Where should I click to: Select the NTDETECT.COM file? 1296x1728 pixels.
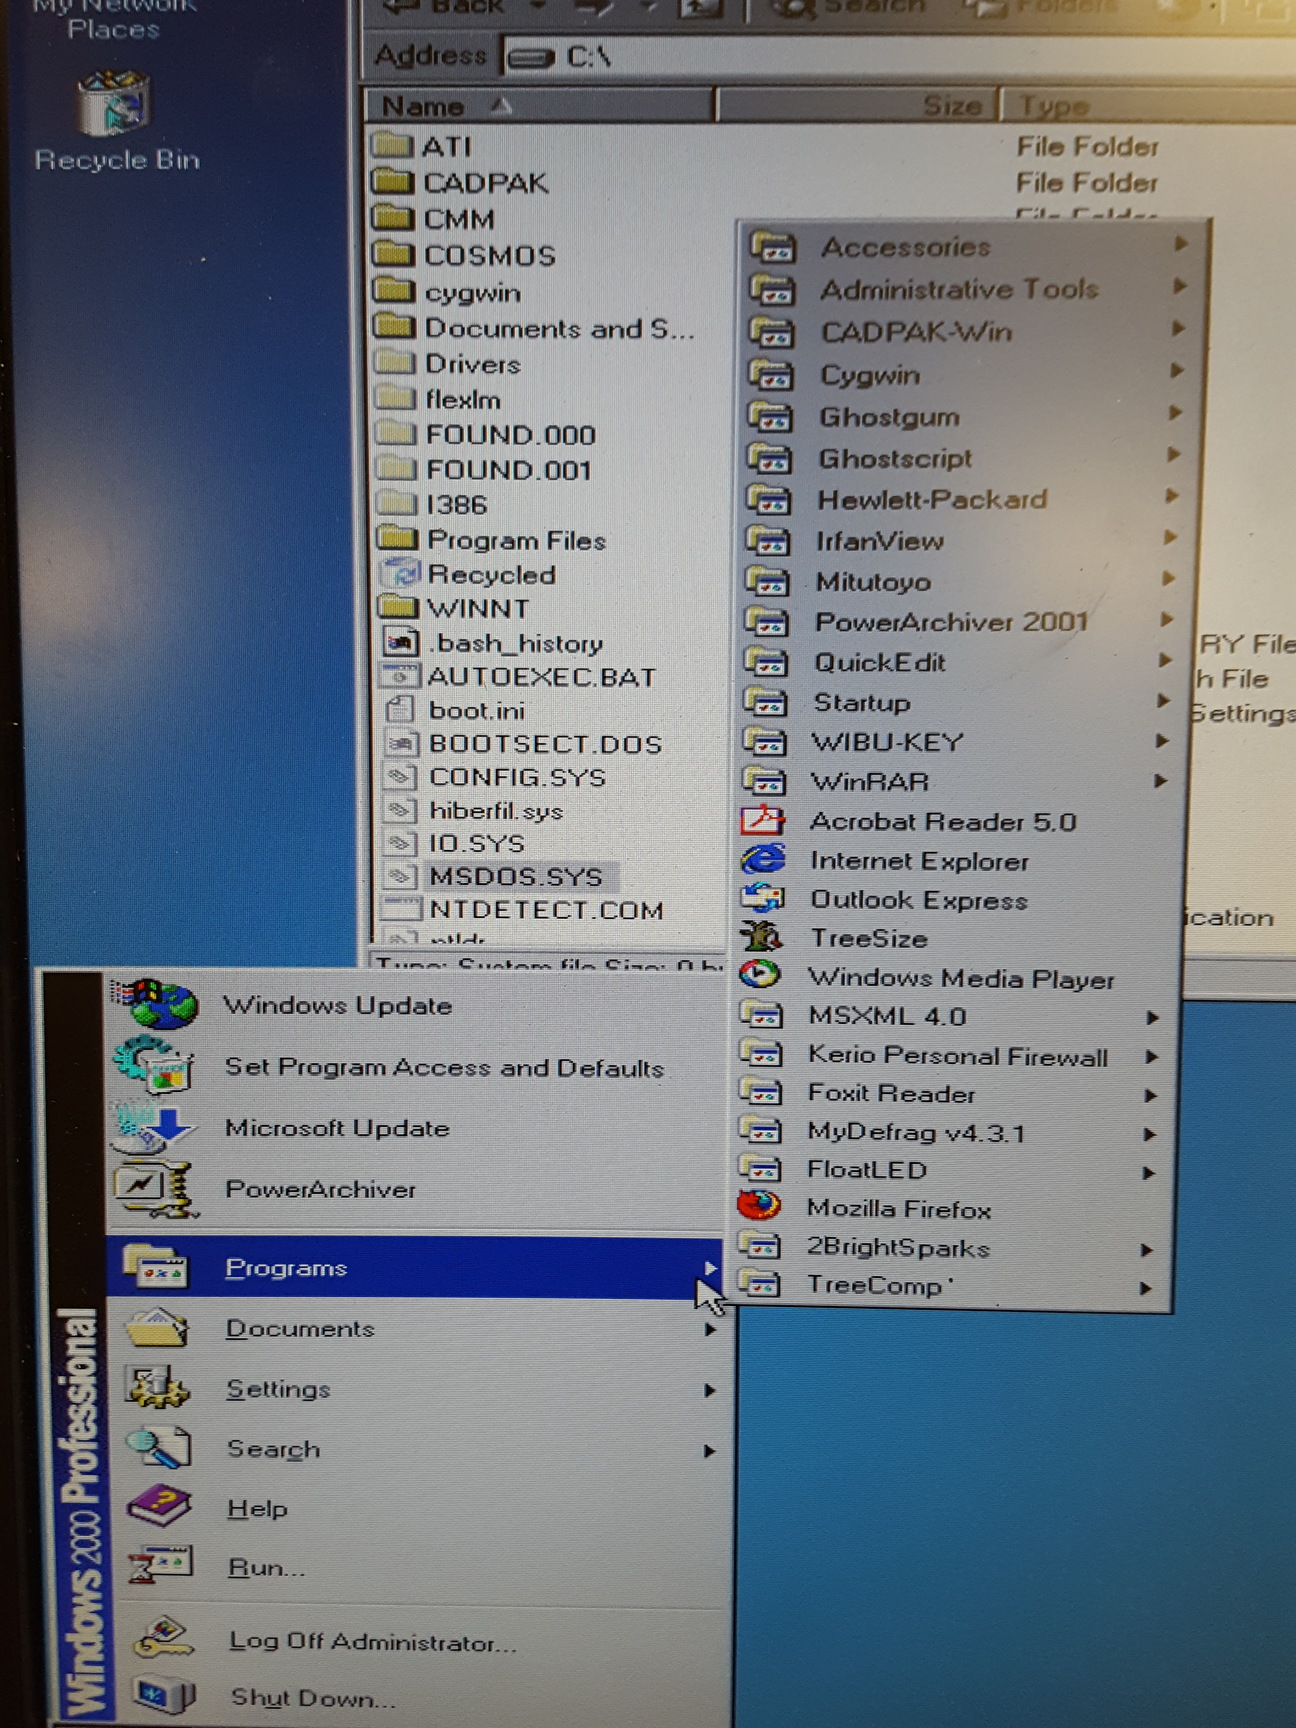[546, 909]
